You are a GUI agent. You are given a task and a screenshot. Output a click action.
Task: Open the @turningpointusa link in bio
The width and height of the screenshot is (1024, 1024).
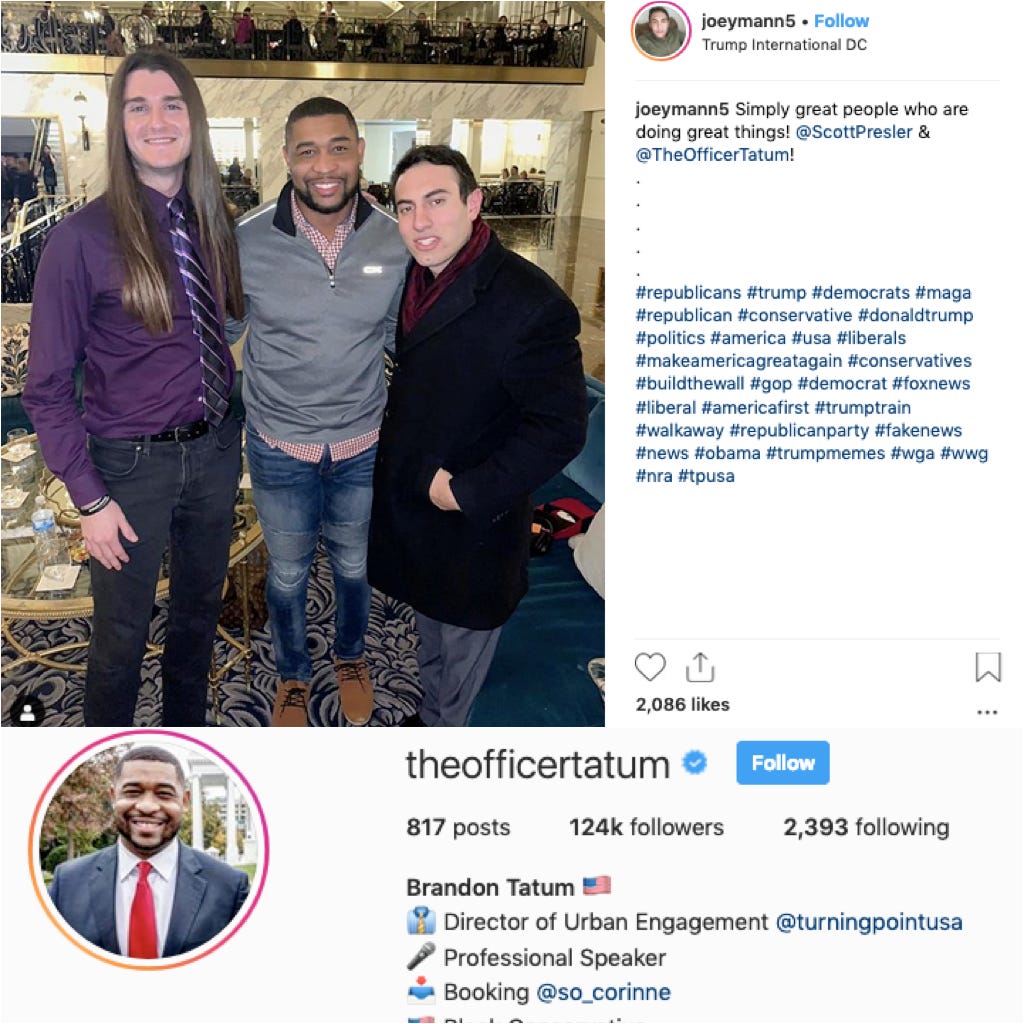pyautogui.click(x=869, y=922)
